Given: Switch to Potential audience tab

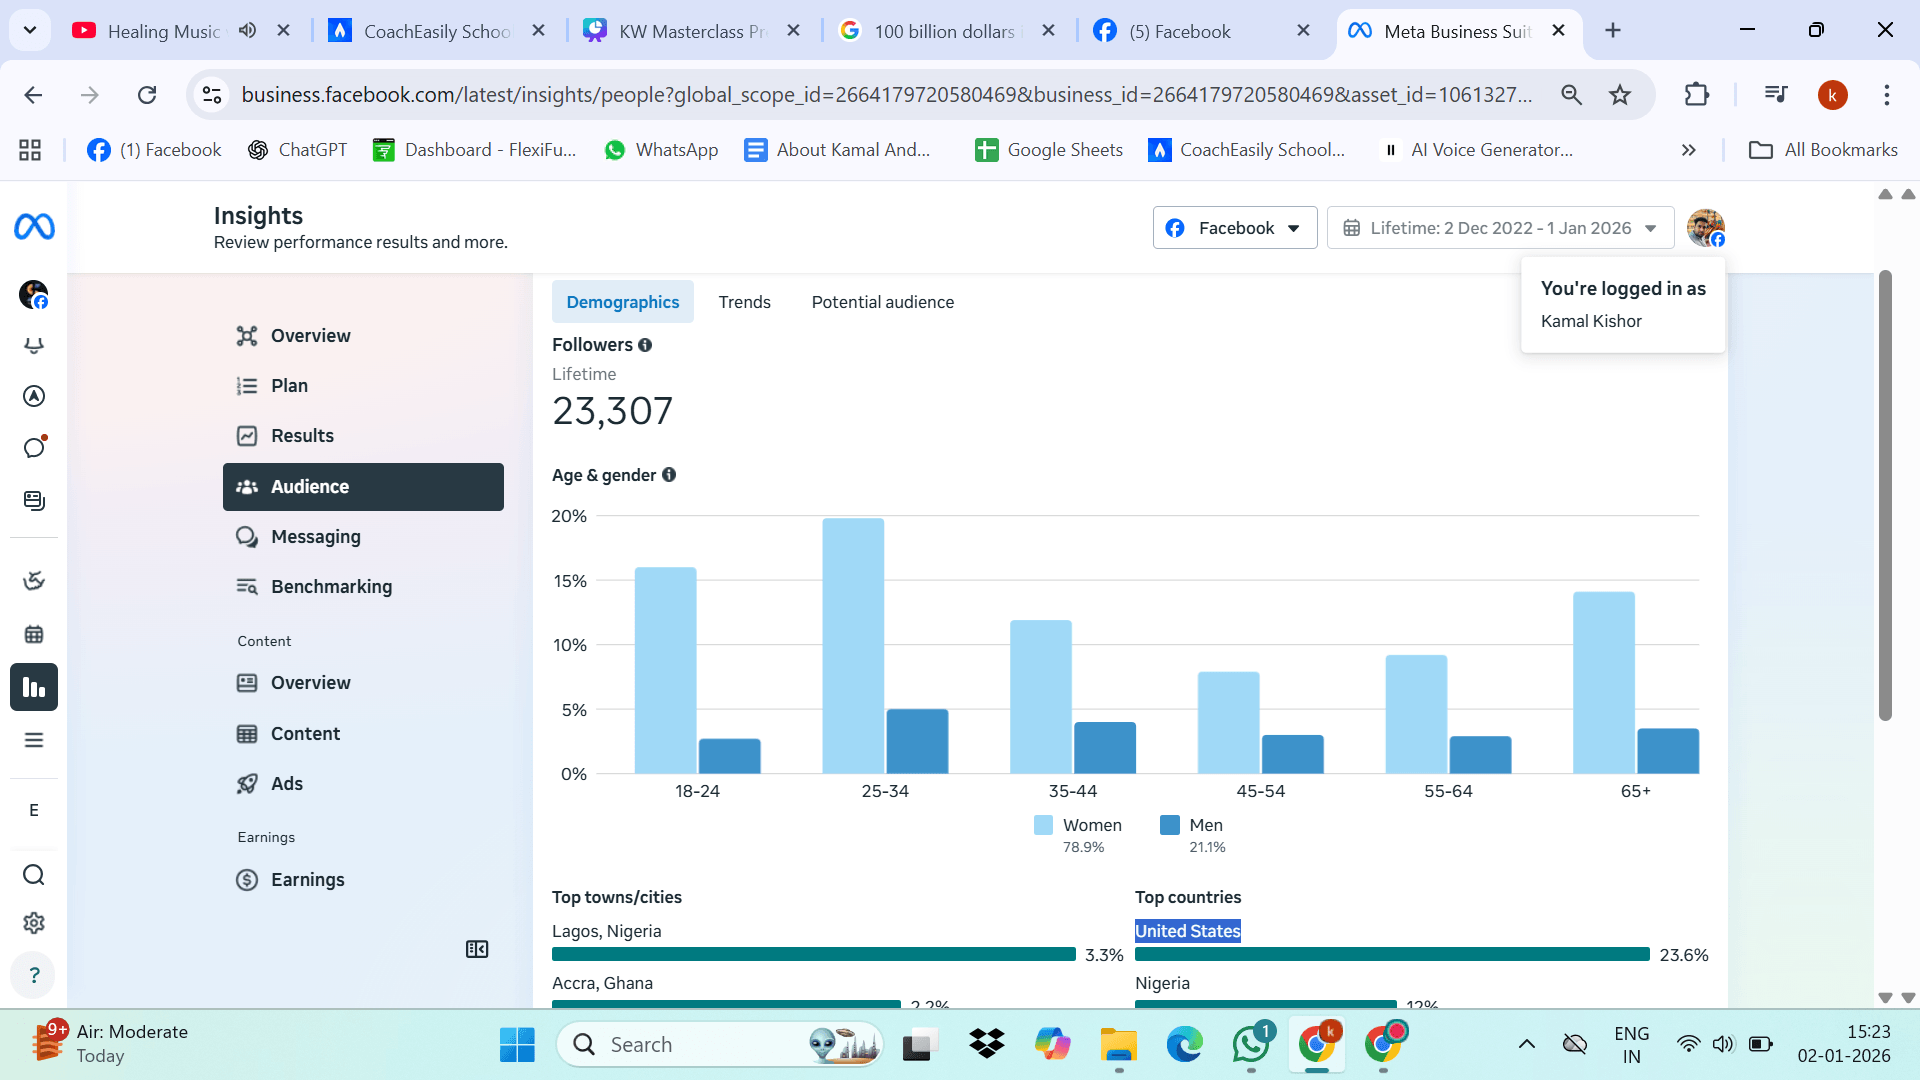Looking at the screenshot, I should 882,302.
